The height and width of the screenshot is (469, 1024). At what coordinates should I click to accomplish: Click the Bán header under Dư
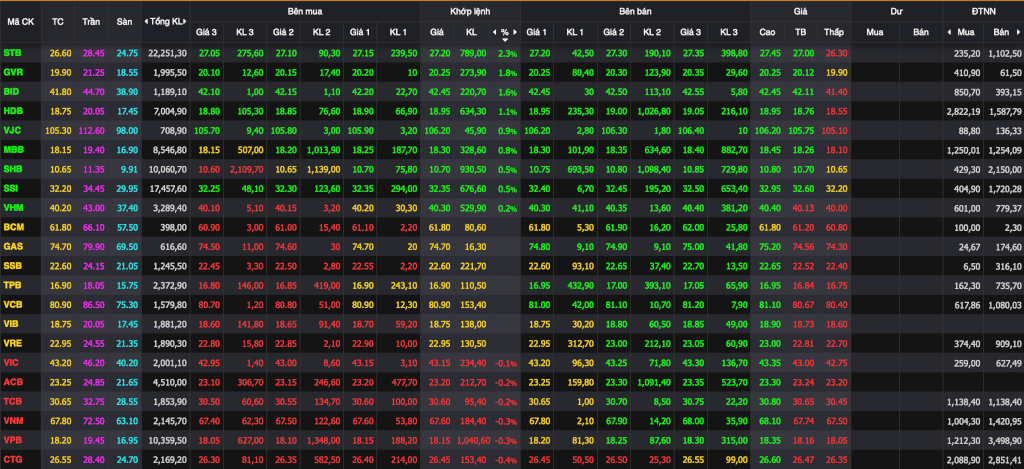[x=921, y=31]
